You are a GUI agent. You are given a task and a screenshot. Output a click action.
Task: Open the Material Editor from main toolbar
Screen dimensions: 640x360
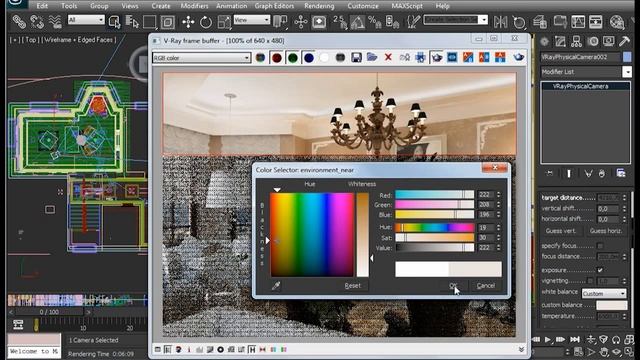617,22
